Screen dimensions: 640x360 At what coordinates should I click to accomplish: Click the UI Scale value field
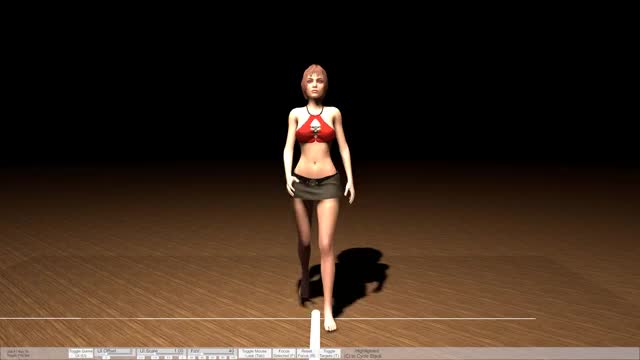178,351
